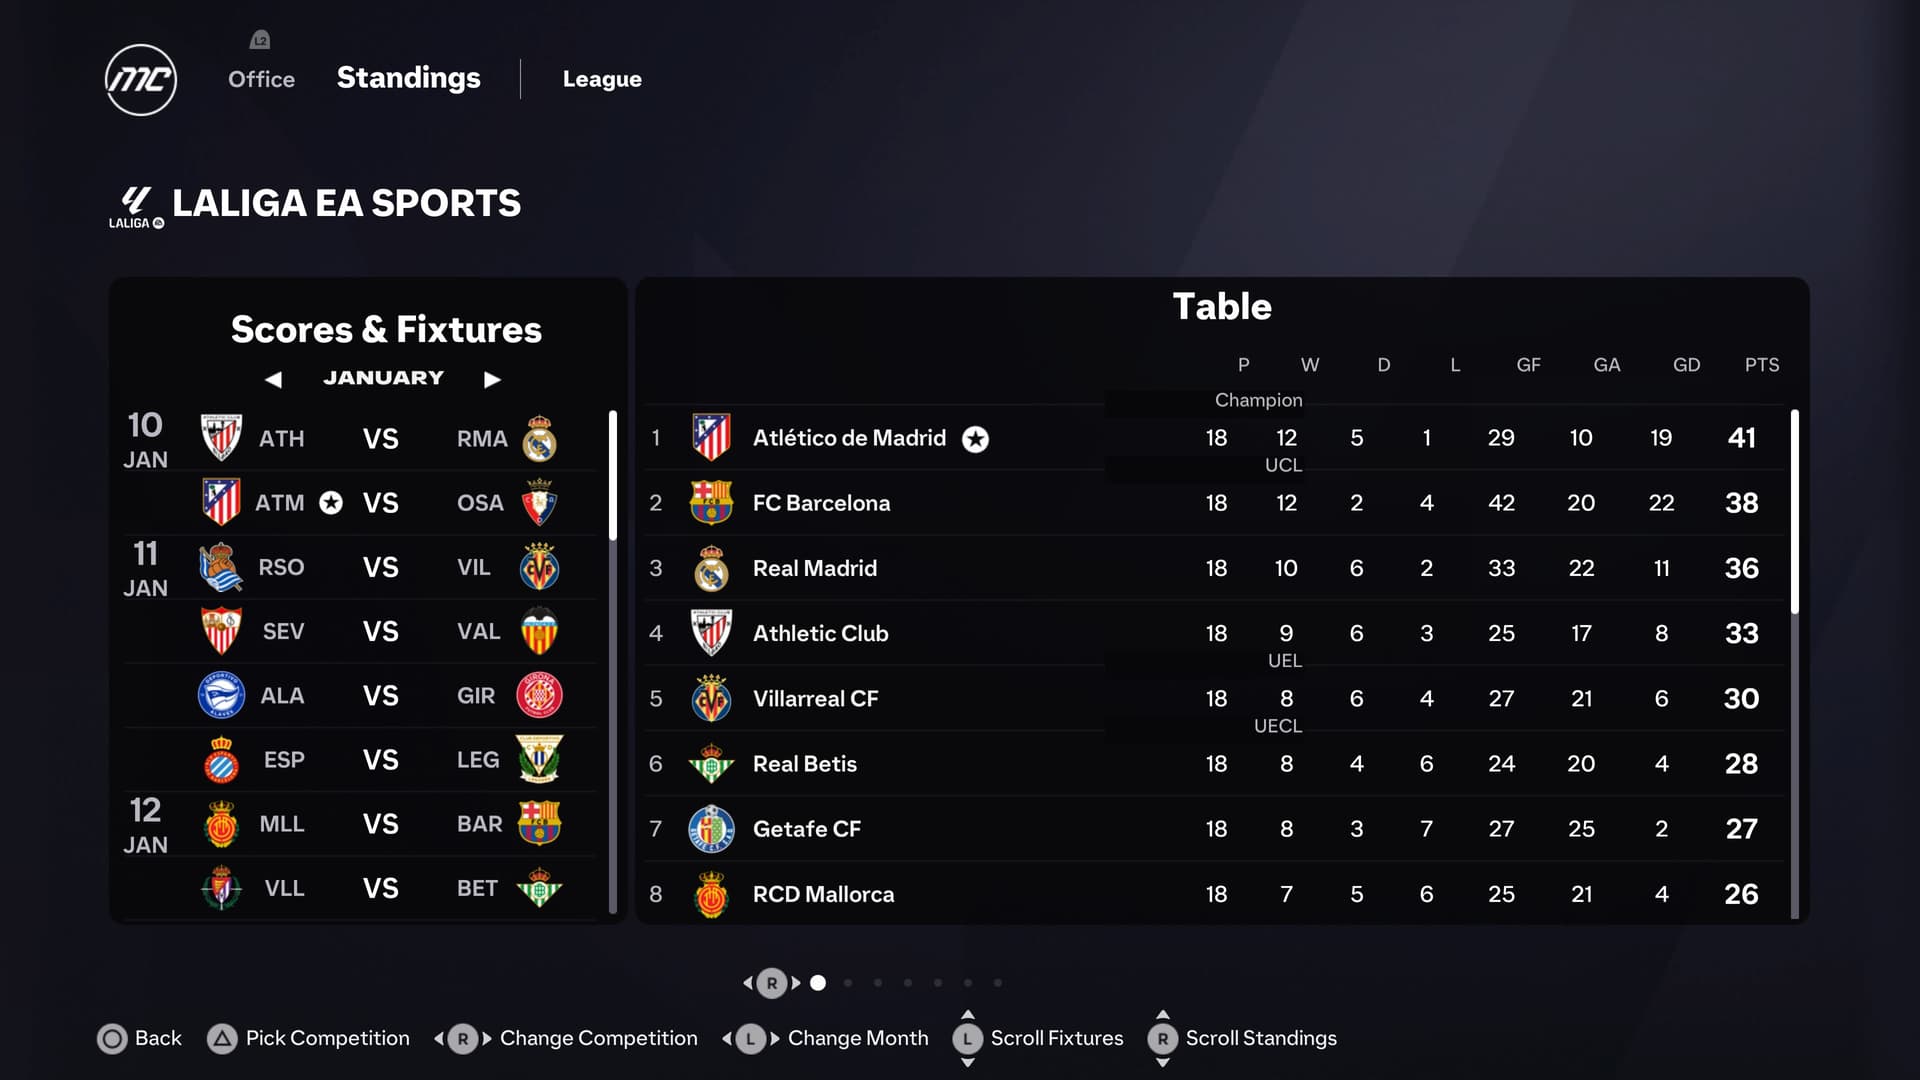Image resolution: width=1920 pixels, height=1080 pixels.
Task: Select the second page indicator dot
Action: (x=848, y=983)
